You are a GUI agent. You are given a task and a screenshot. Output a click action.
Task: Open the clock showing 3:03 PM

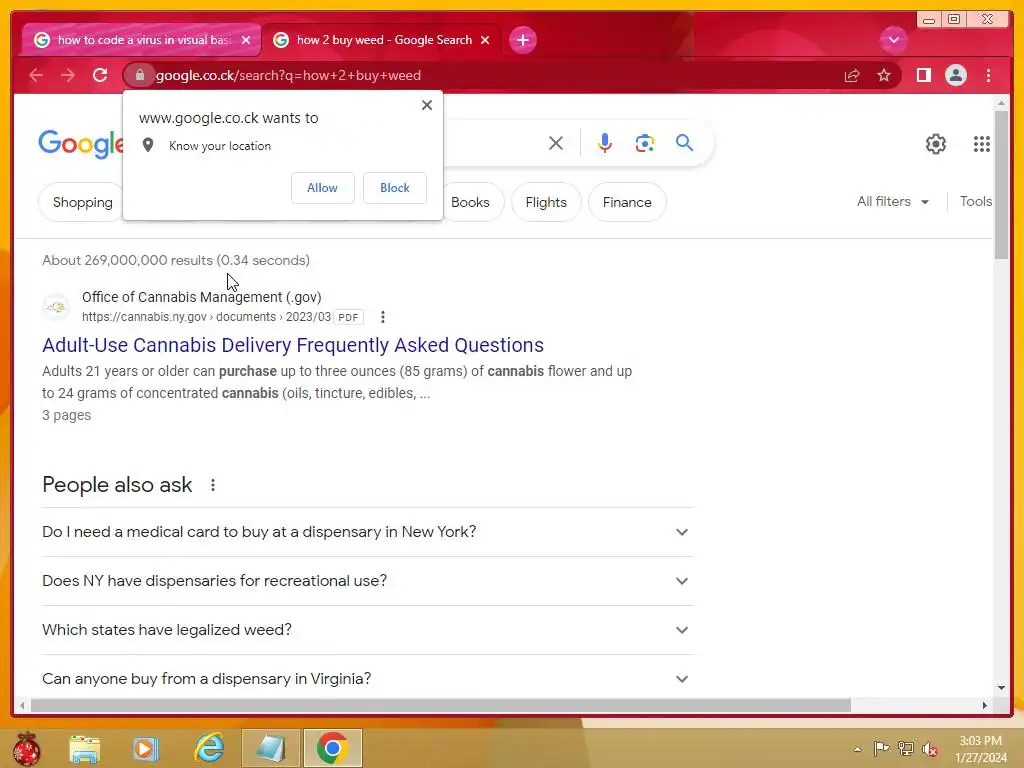point(980,749)
